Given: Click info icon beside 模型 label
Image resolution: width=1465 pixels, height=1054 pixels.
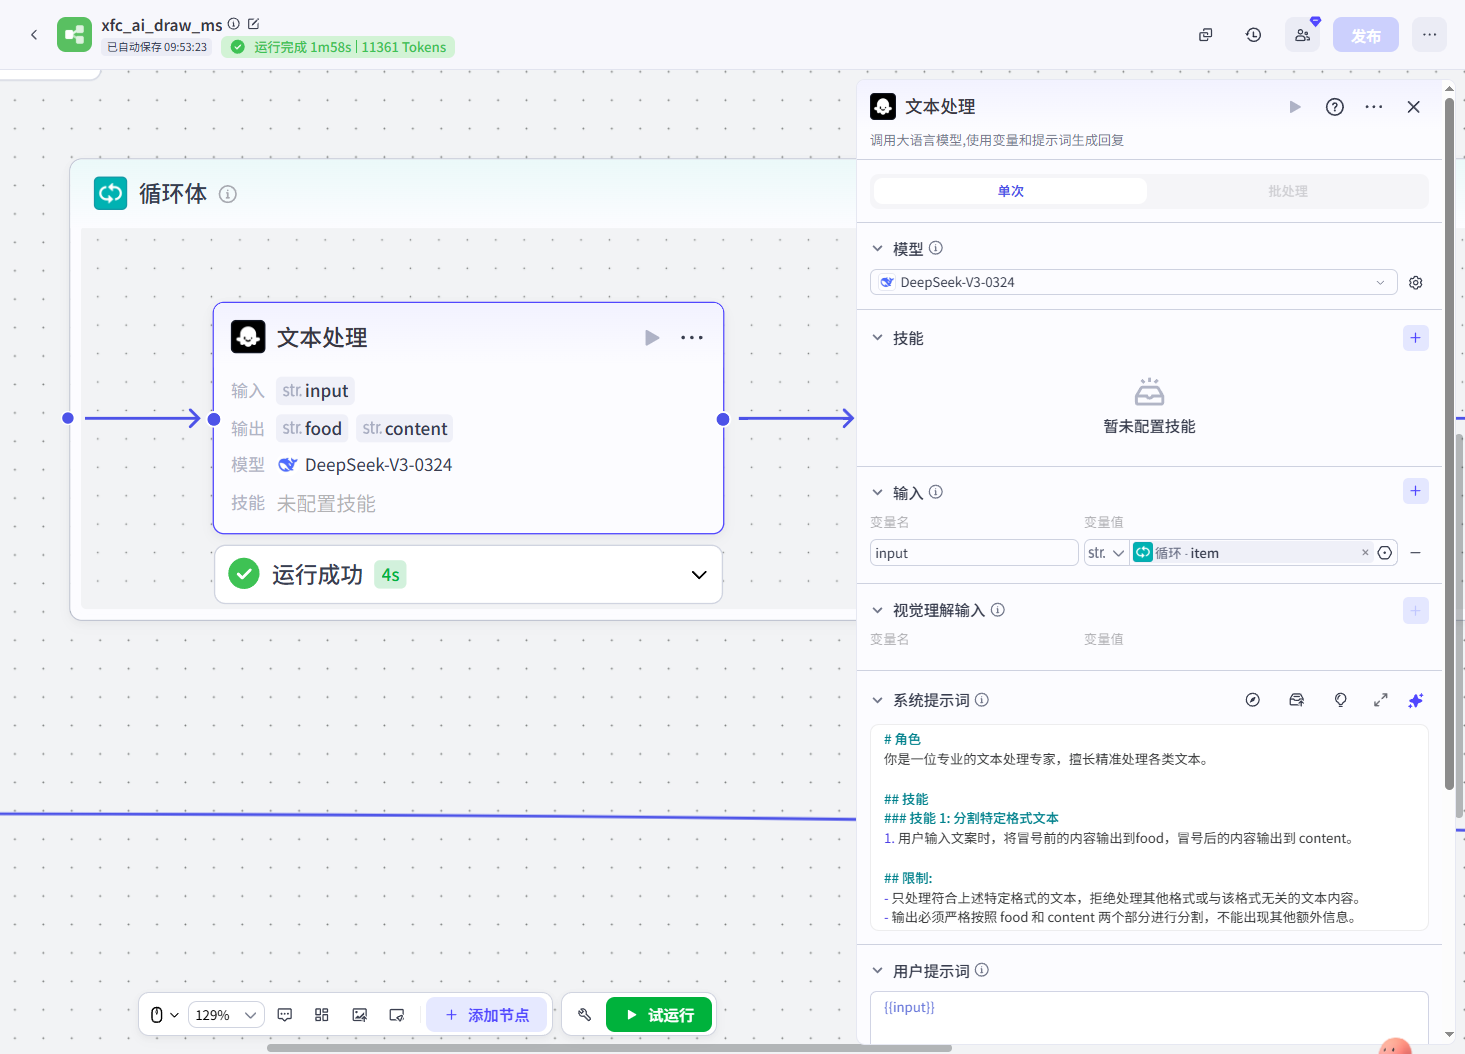Looking at the screenshot, I should 936,248.
